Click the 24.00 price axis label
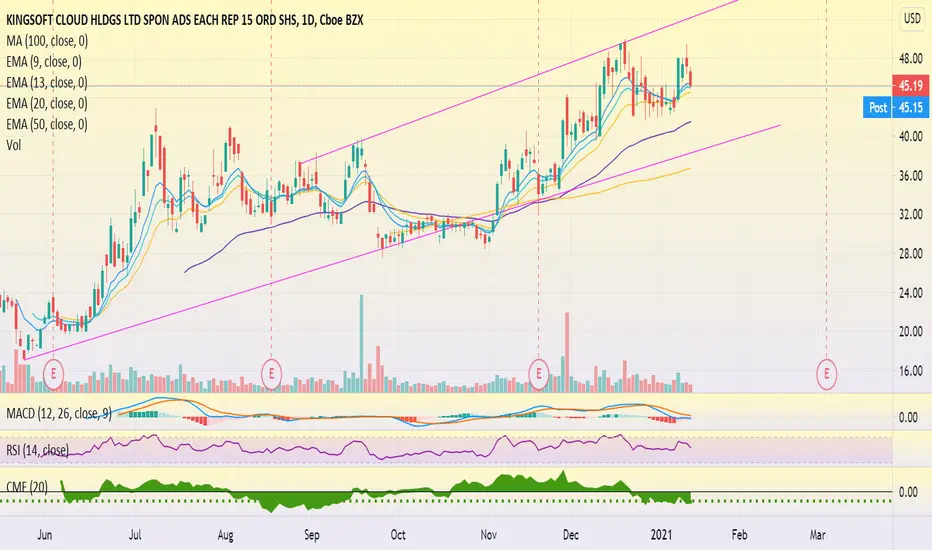 click(x=910, y=293)
